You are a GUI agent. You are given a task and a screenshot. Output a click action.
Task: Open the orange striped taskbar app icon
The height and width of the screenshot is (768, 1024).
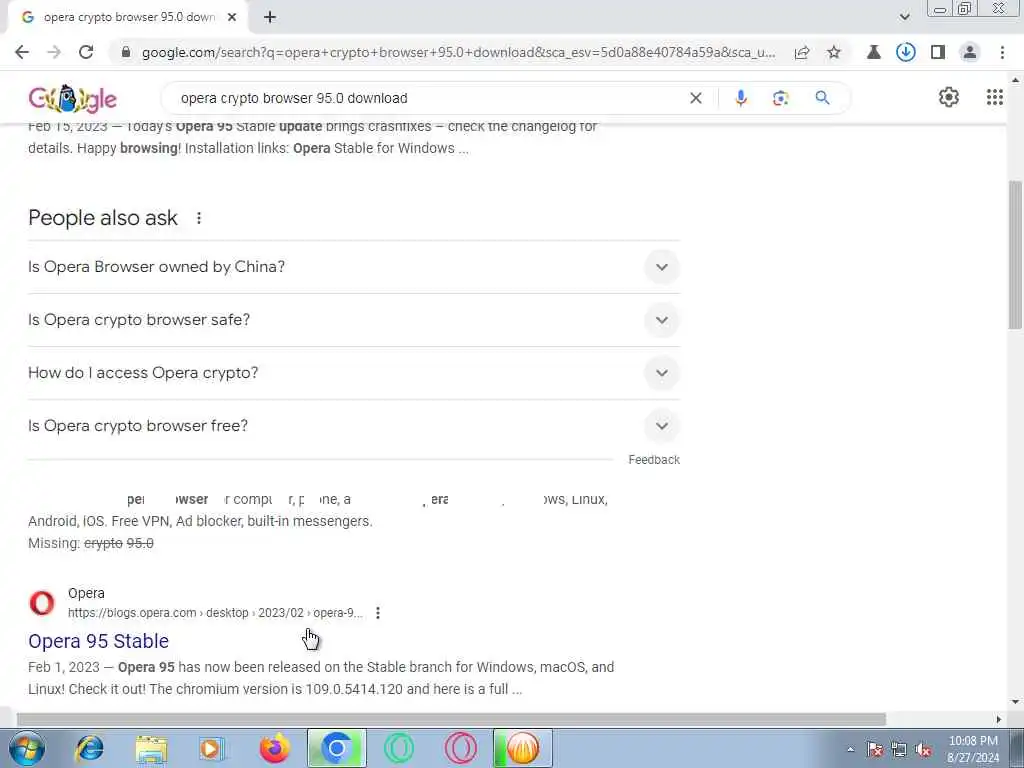tap(522, 748)
